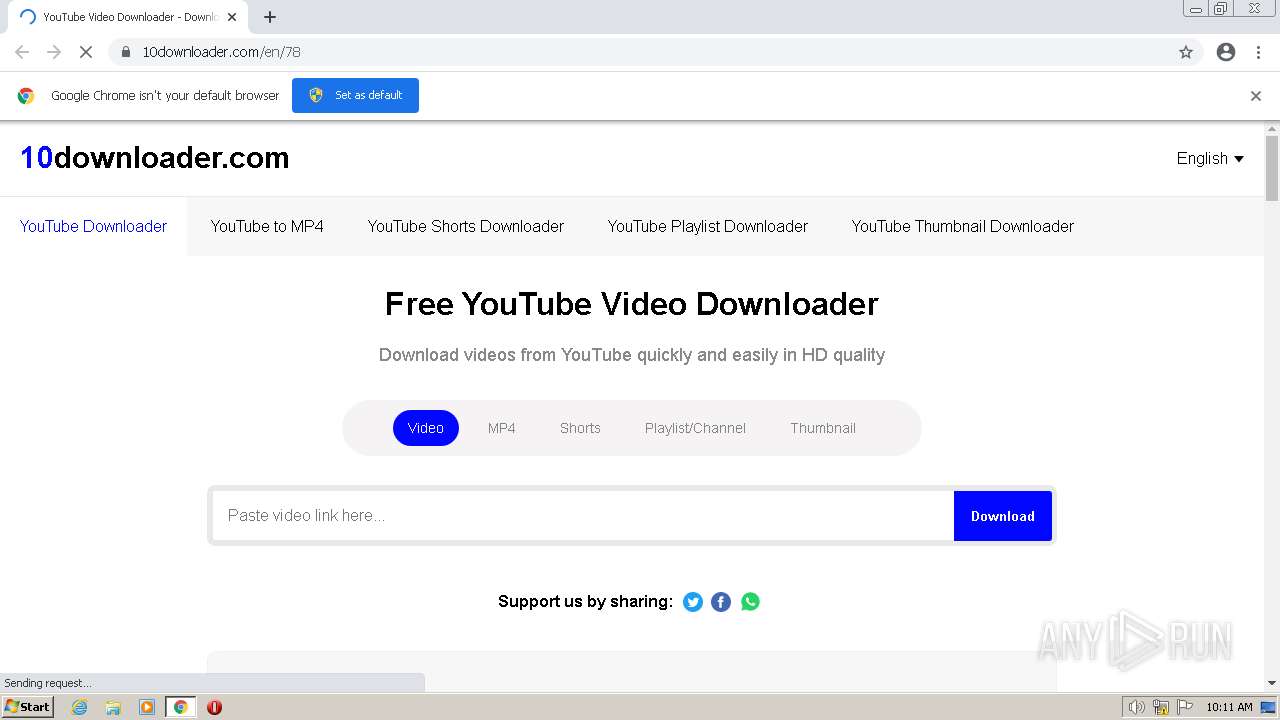Show desktop via far-right taskbar icon
The height and width of the screenshot is (720, 1280).
(x=1269, y=707)
